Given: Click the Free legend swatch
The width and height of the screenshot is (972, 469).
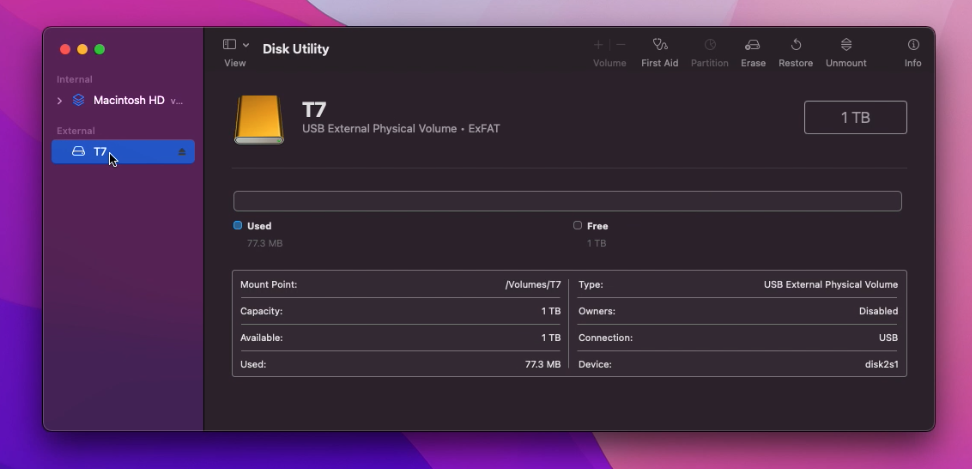Looking at the screenshot, I should click(577, 226).
